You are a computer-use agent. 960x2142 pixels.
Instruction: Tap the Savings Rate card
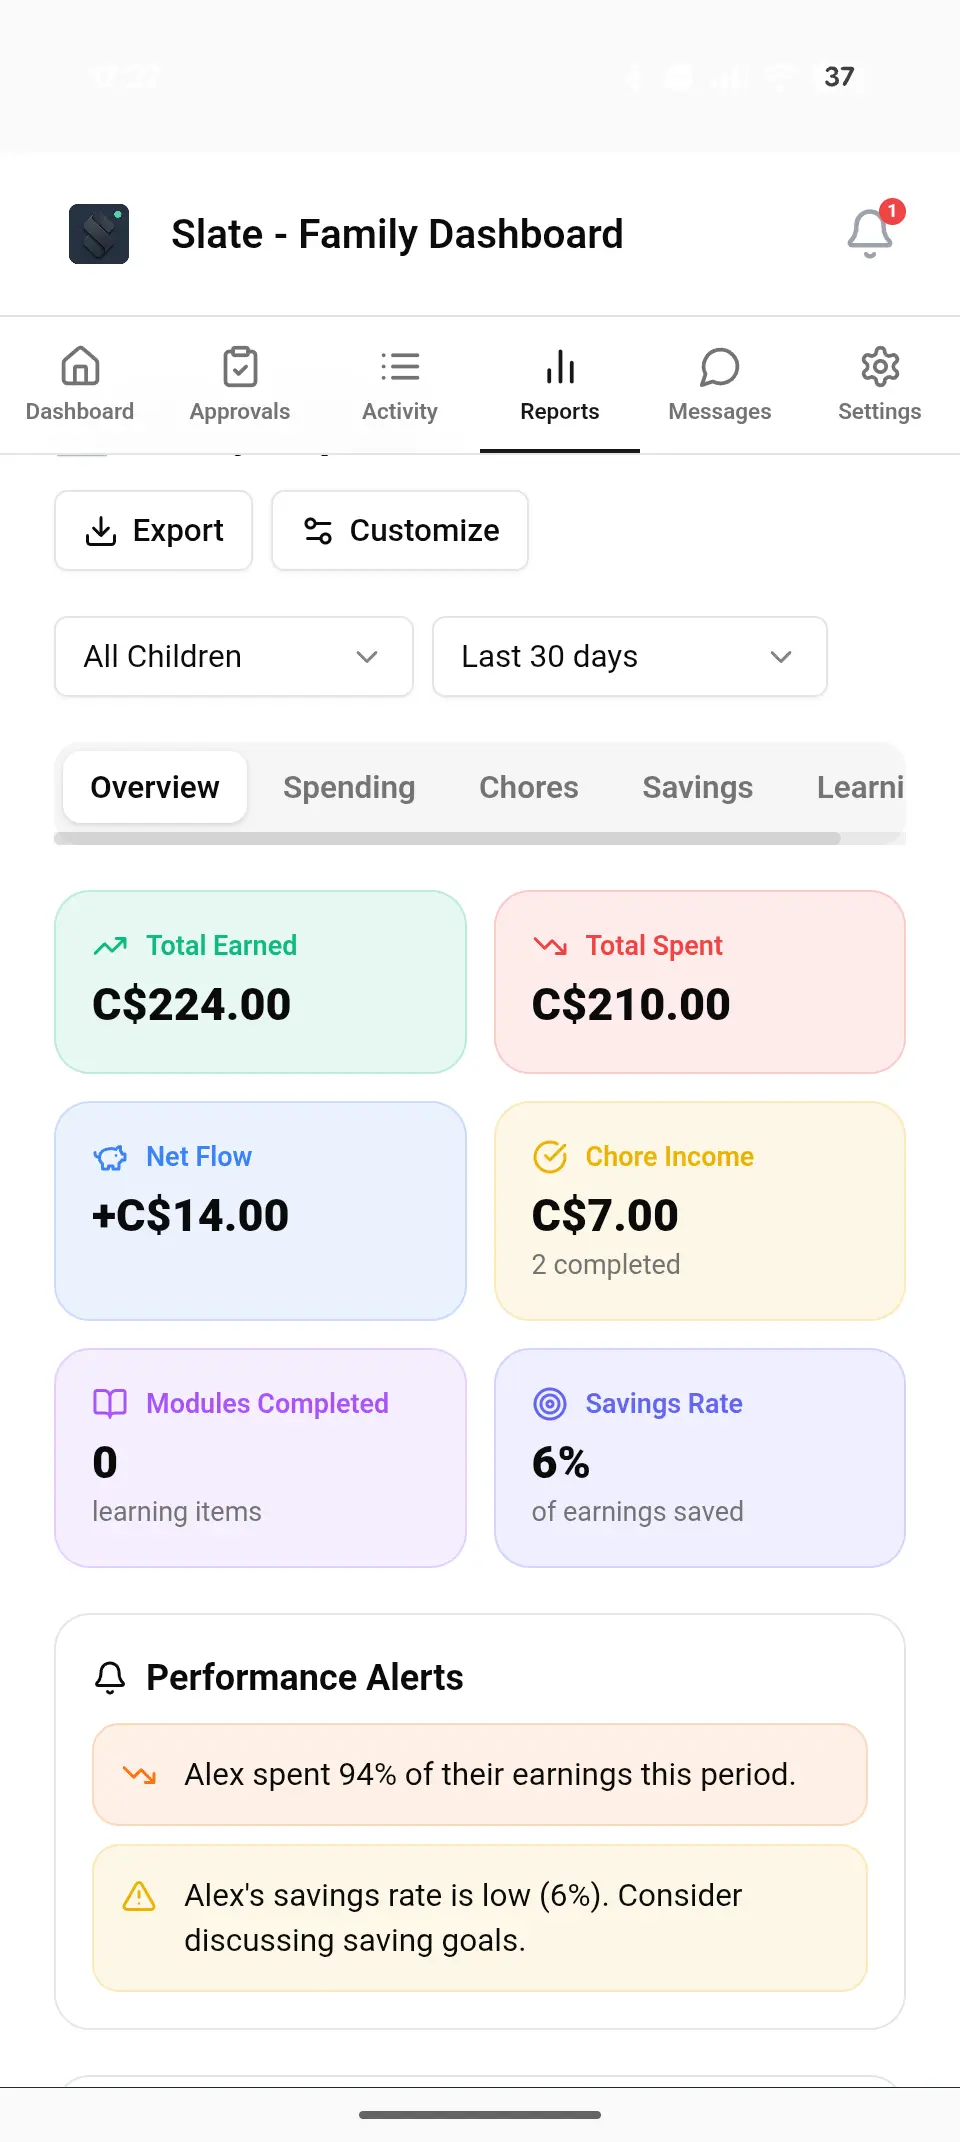700,1457
